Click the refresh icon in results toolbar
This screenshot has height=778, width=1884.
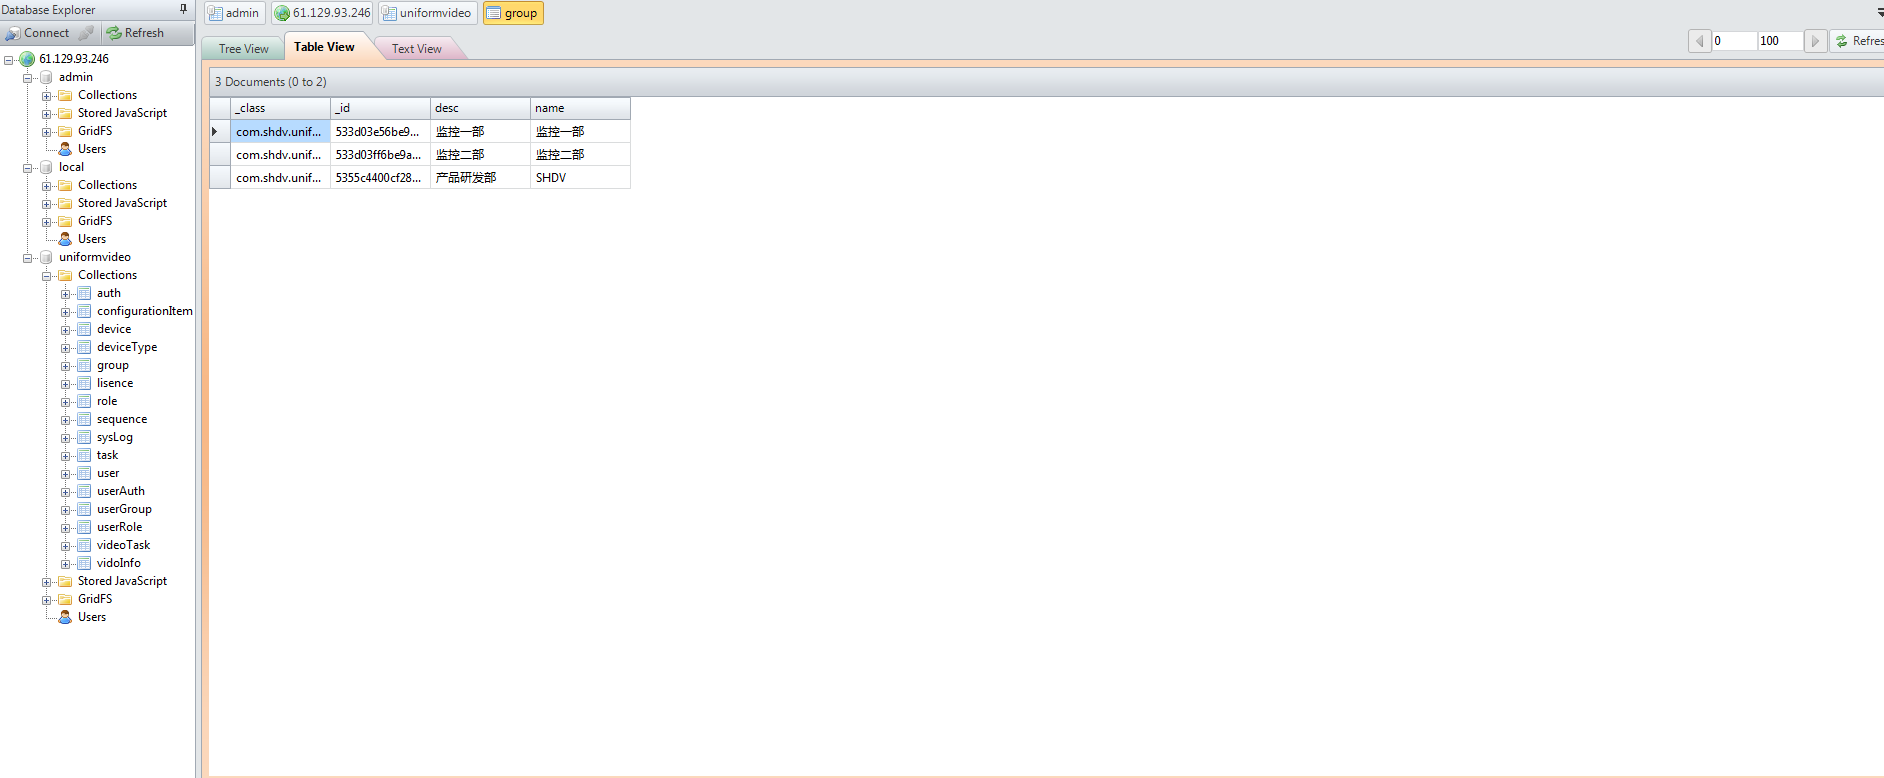1842,41
